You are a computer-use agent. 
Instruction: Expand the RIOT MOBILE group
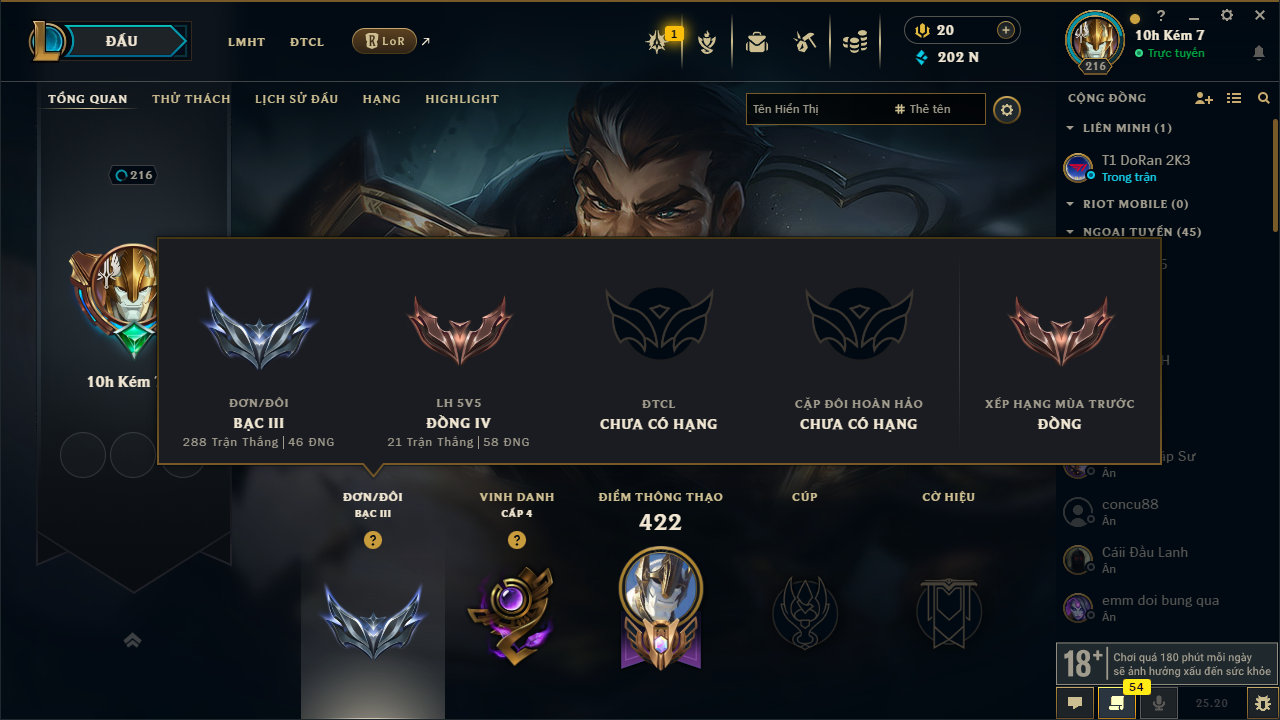click(1127, 204)
